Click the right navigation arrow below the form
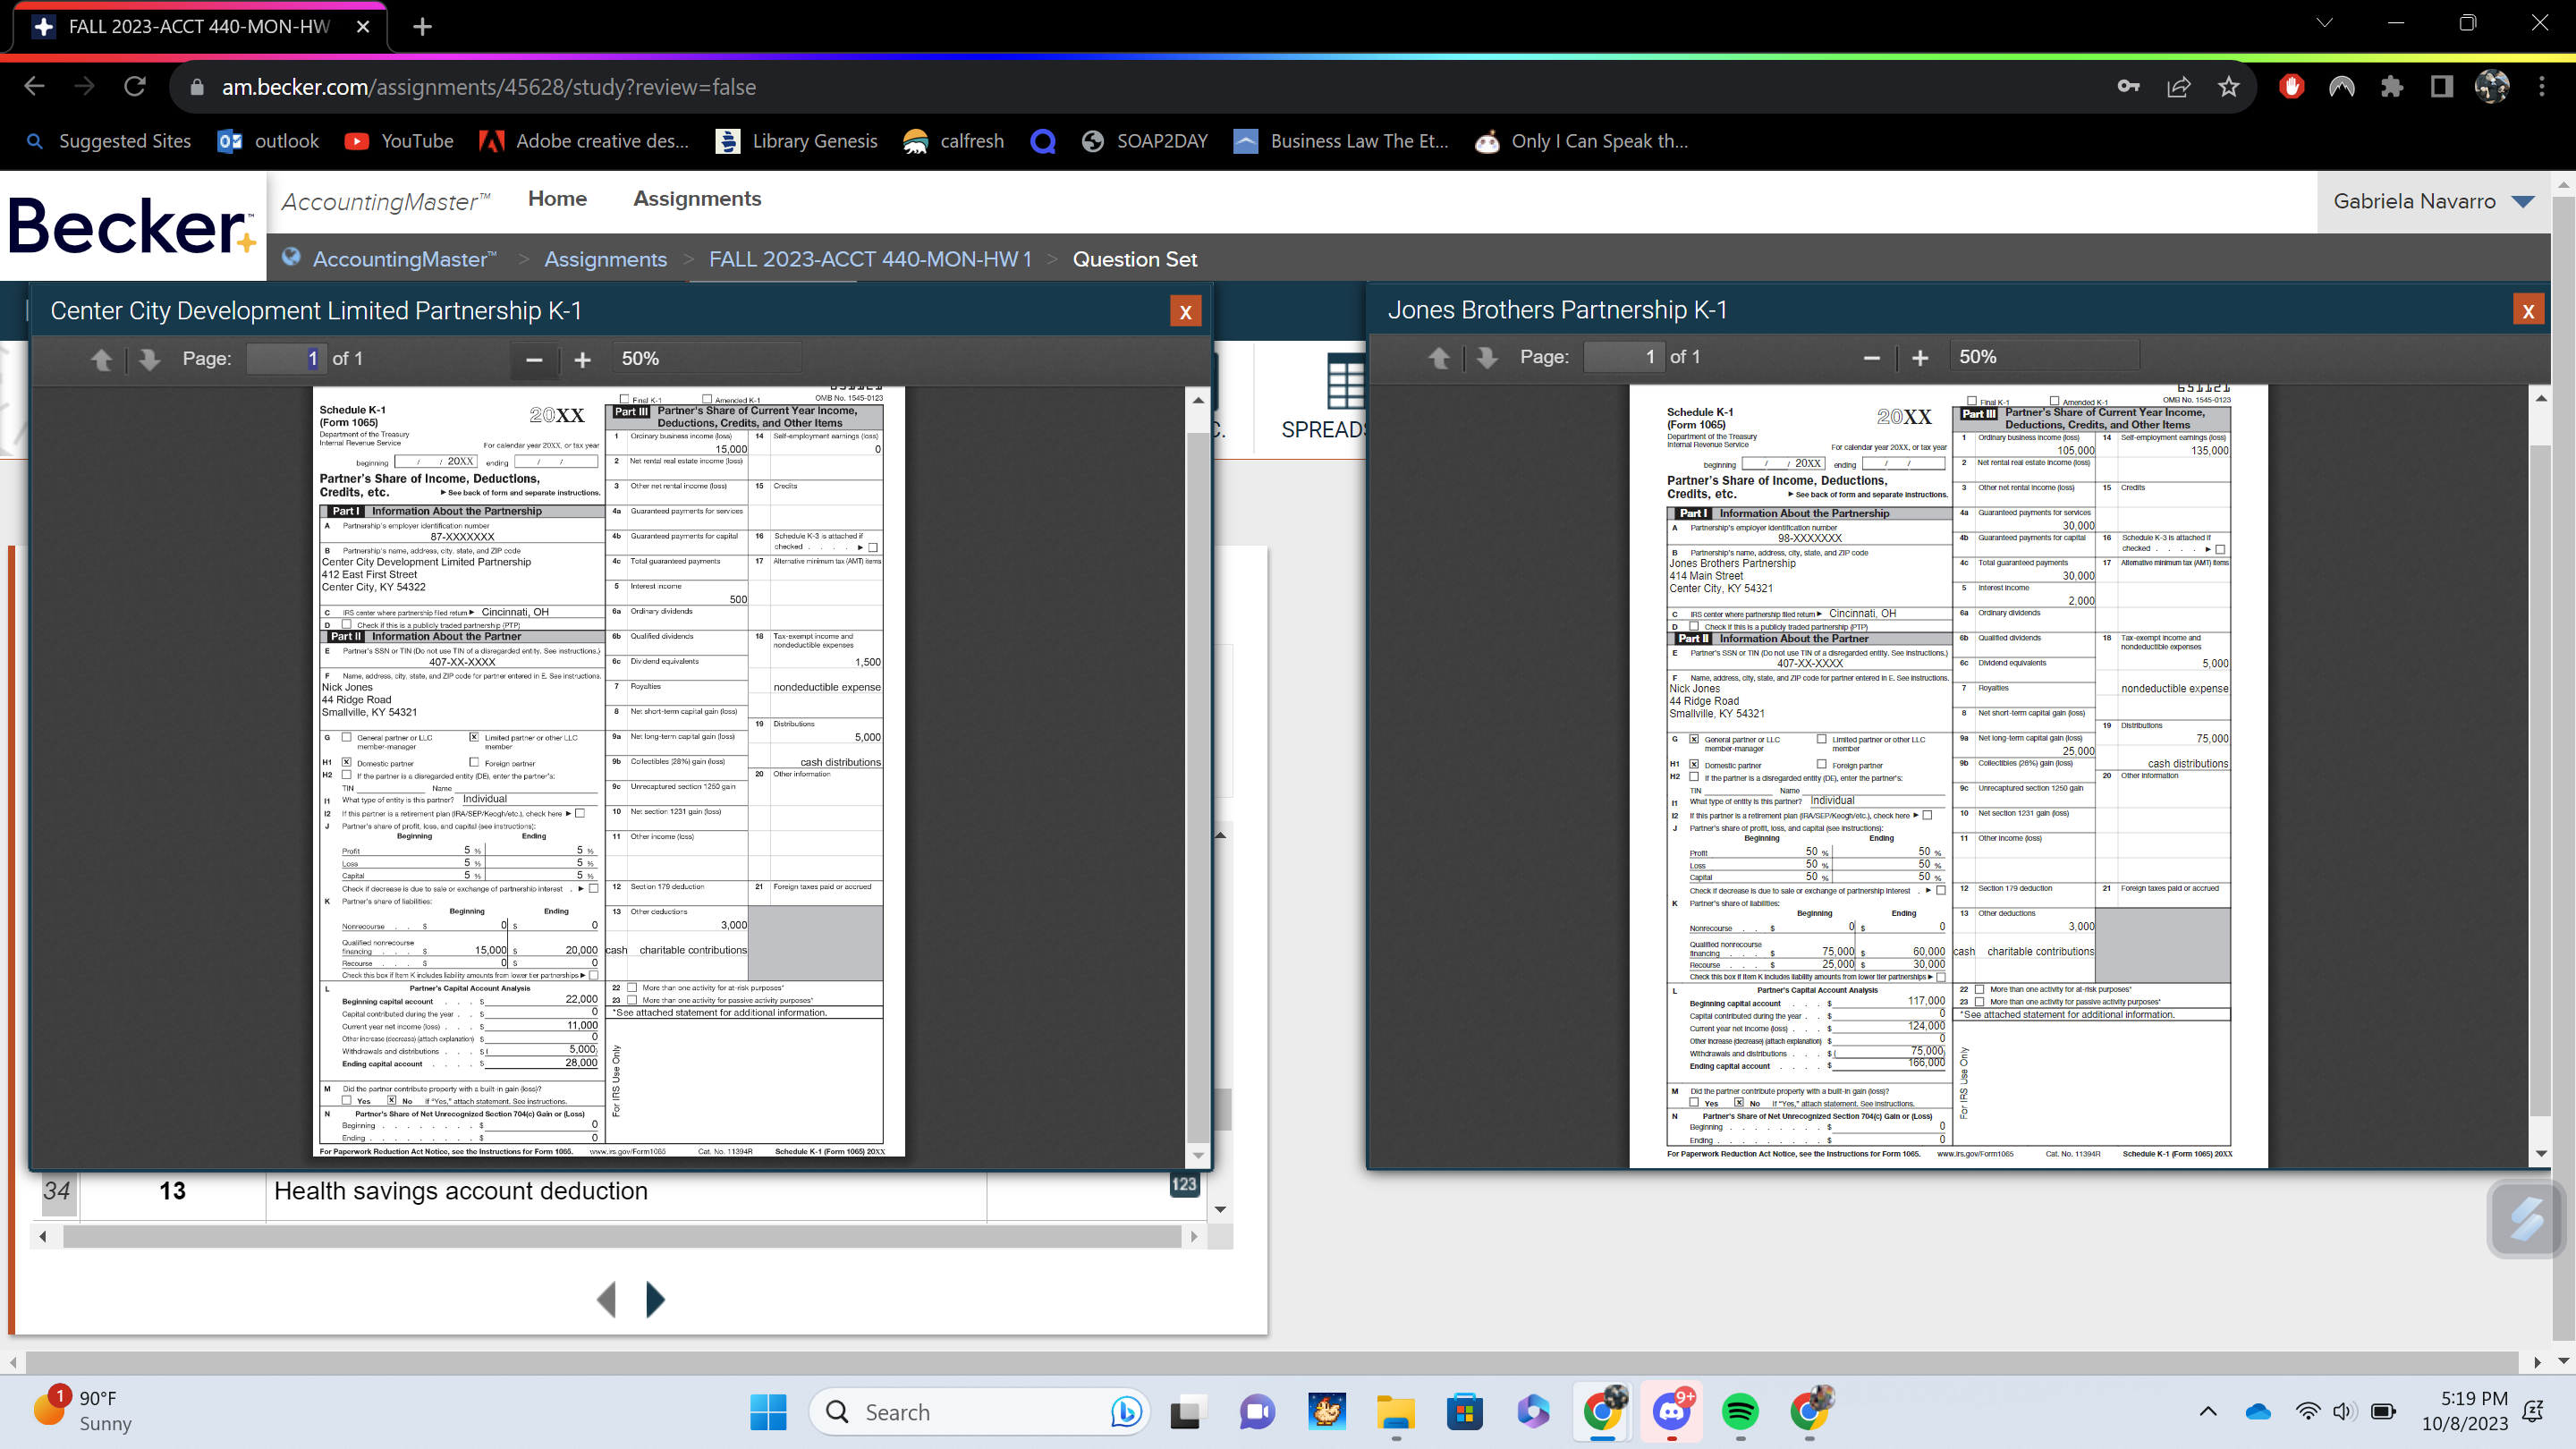2576x1449 pixels. point(656,1299)
